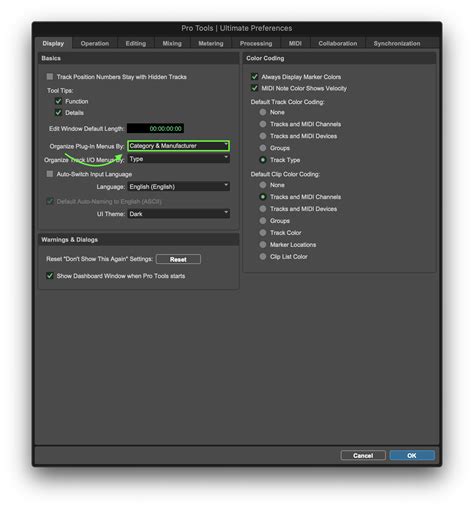Select None for Default Clip Color Coding

(x=263, y=185)
